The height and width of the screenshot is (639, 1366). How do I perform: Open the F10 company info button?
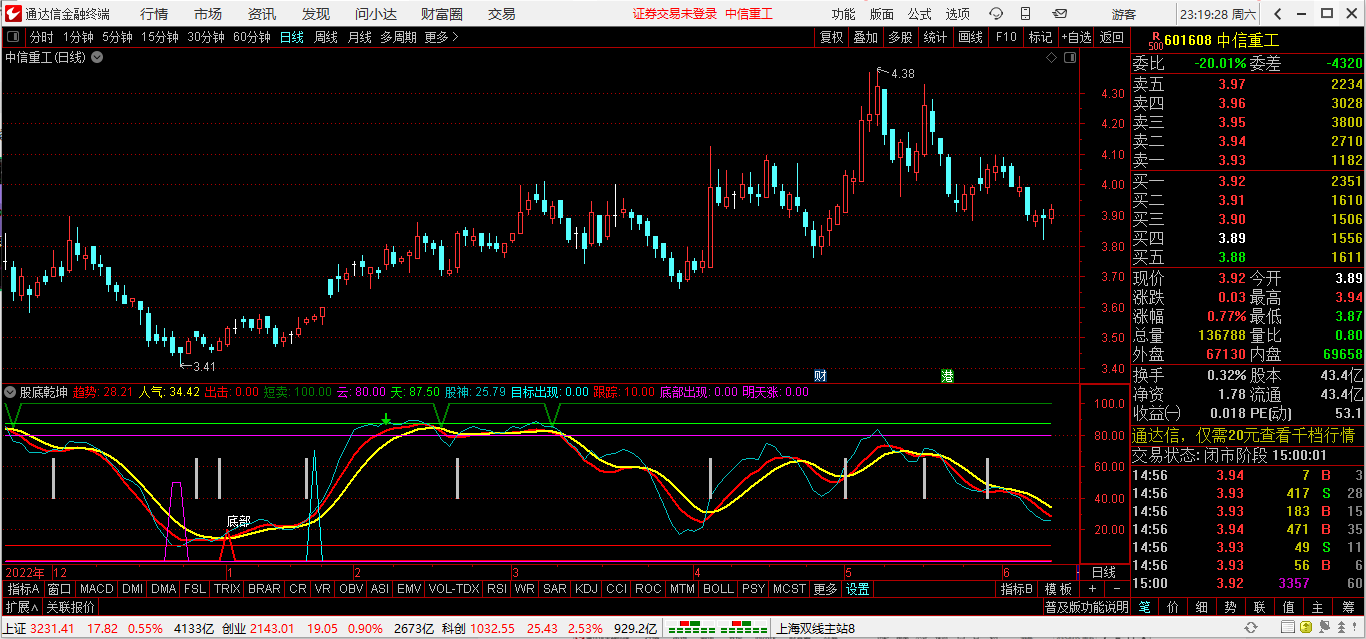click(x=1006, y=37)
